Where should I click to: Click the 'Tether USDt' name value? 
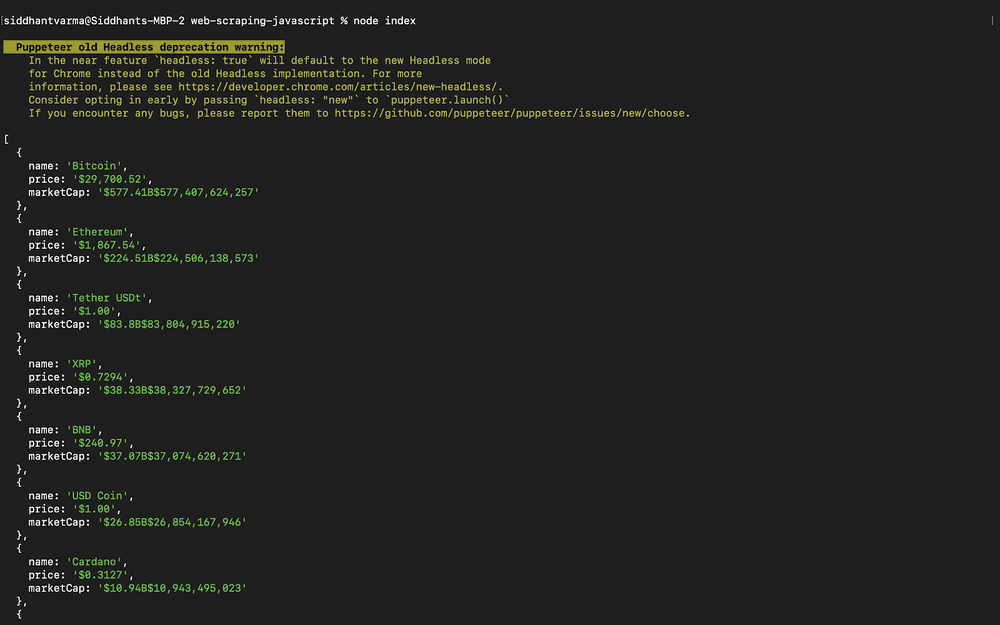[x=107, y=298]
